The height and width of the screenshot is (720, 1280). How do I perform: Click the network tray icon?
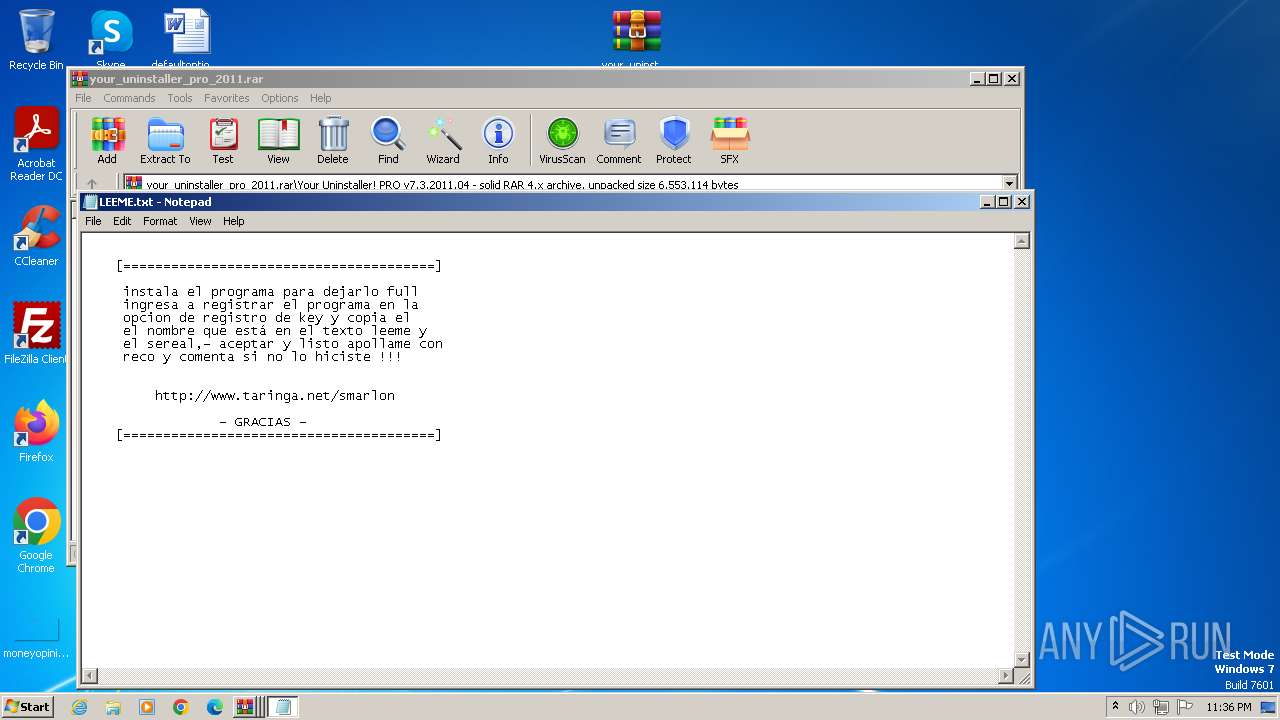pos(1161,707)
